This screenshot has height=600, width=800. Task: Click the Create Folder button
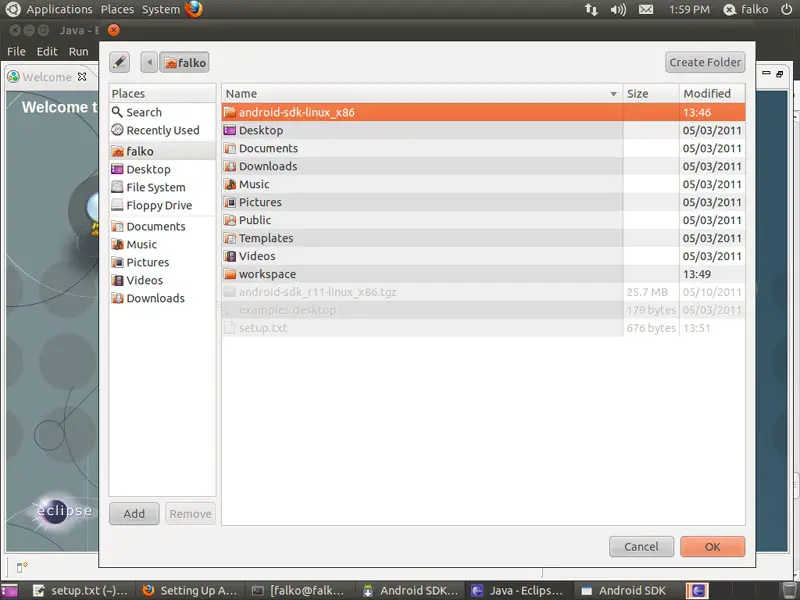tap(705, 62)
